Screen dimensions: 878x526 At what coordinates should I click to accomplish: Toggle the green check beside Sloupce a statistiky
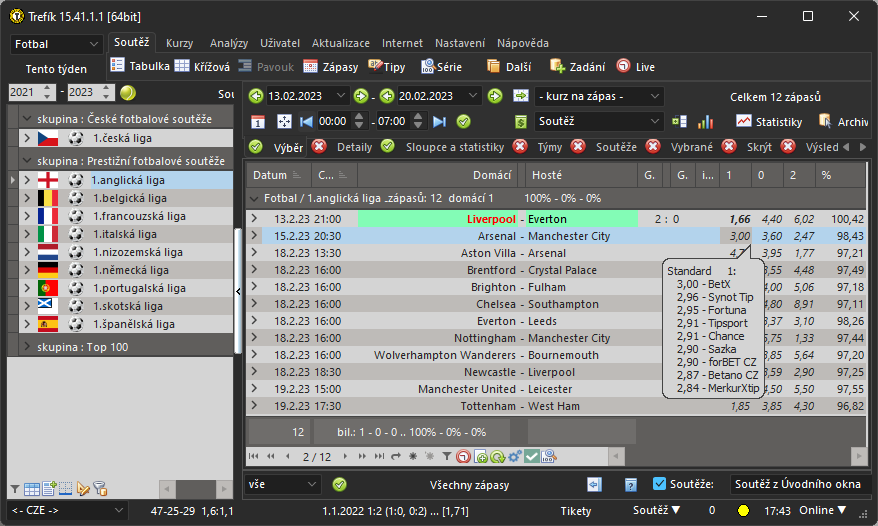pyautogui.click(x=387, y=147)
